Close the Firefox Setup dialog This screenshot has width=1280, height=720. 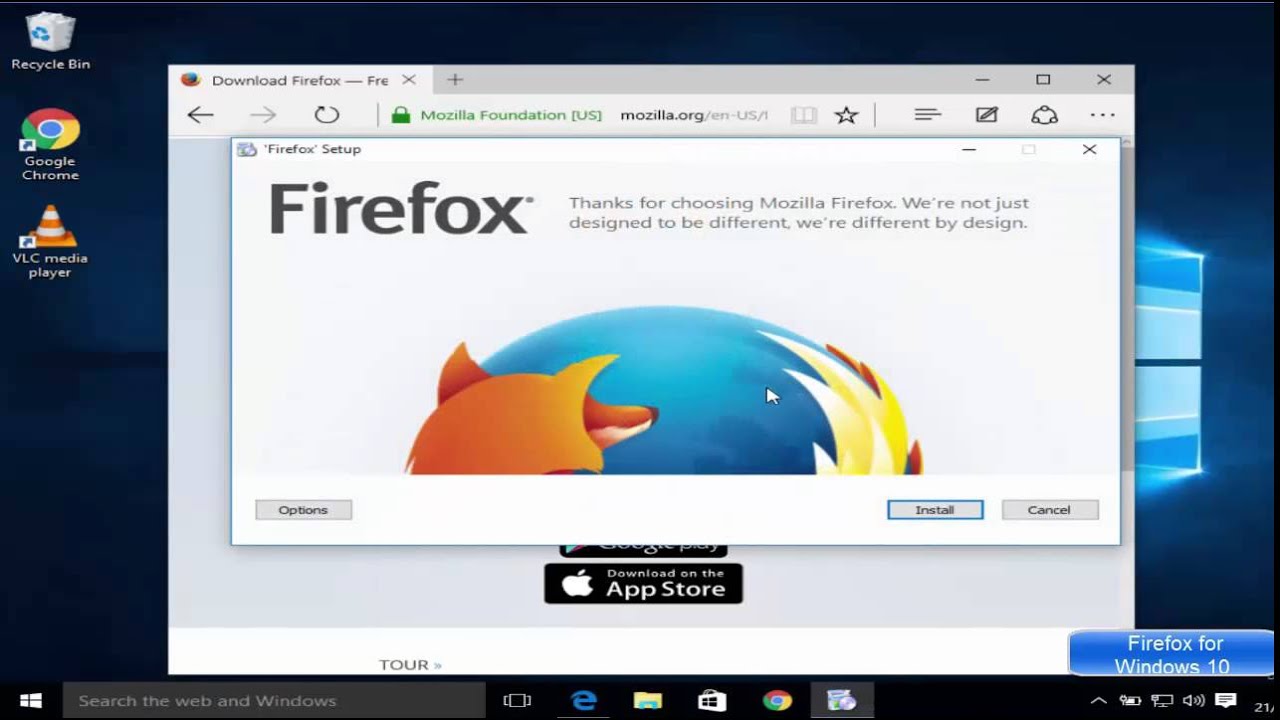pos(1089,149)
